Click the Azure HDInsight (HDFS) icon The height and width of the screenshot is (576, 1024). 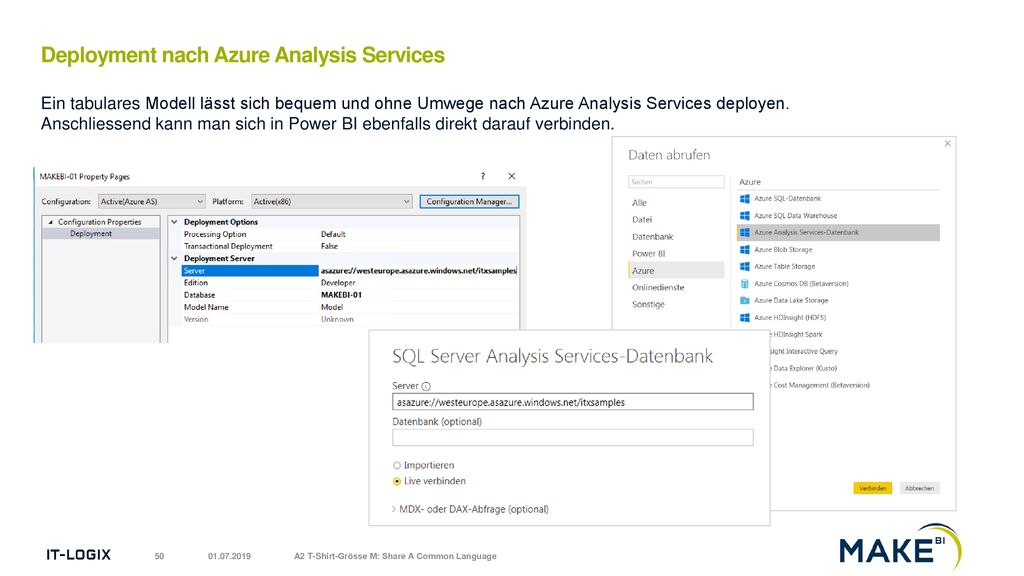click(x=744, y=317)
